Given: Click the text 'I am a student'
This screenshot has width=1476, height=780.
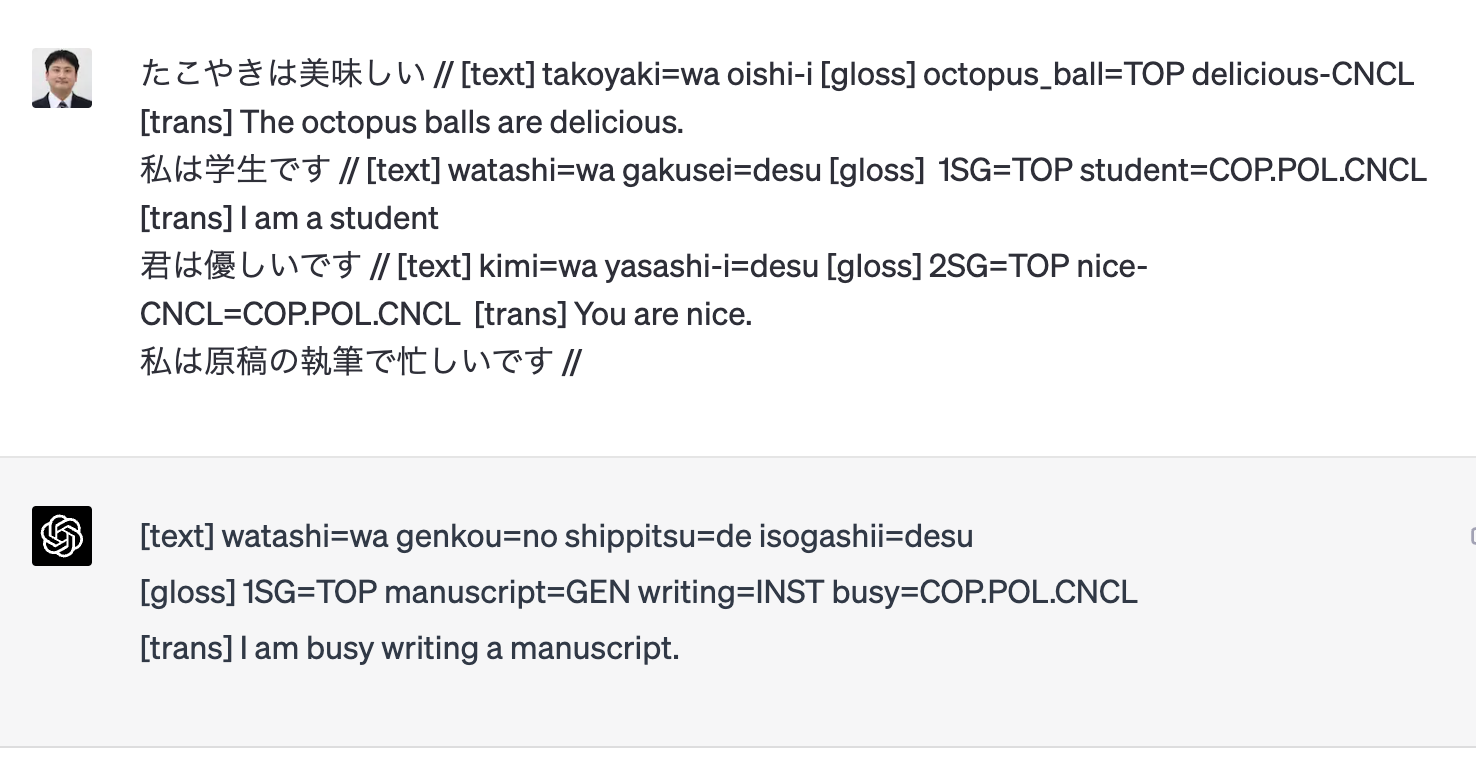Looking at the screenshot, I should pos(339,218).
